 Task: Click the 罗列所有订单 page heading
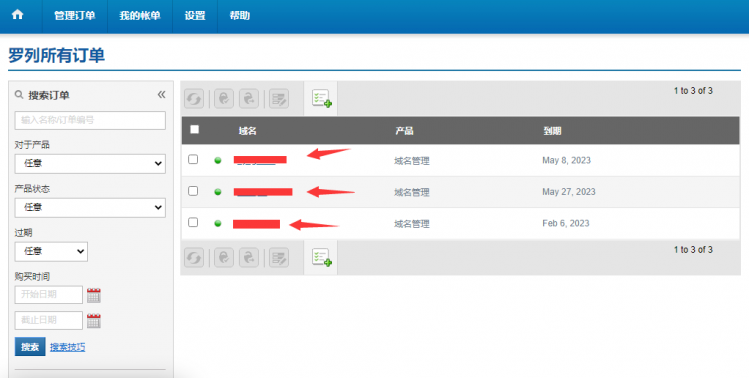pos(56,55)
